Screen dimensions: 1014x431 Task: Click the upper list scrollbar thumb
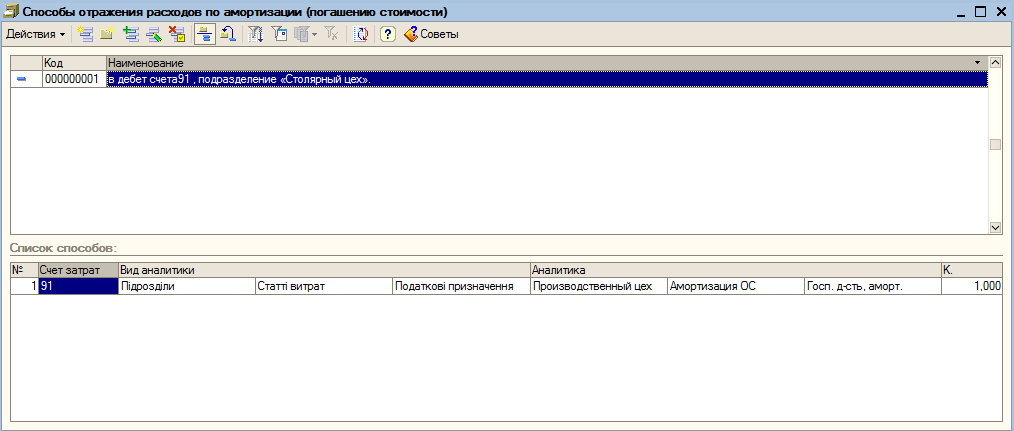[x=995, y=144]
